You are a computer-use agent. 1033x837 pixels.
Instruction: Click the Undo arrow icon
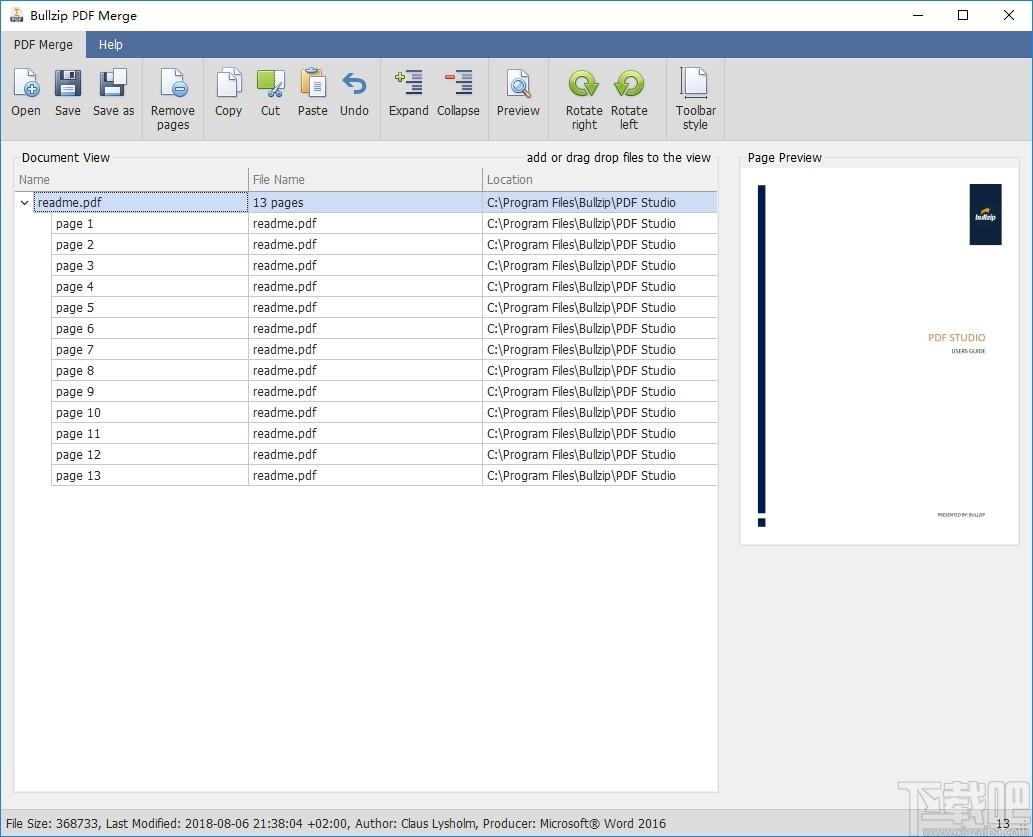coord(354,84)
